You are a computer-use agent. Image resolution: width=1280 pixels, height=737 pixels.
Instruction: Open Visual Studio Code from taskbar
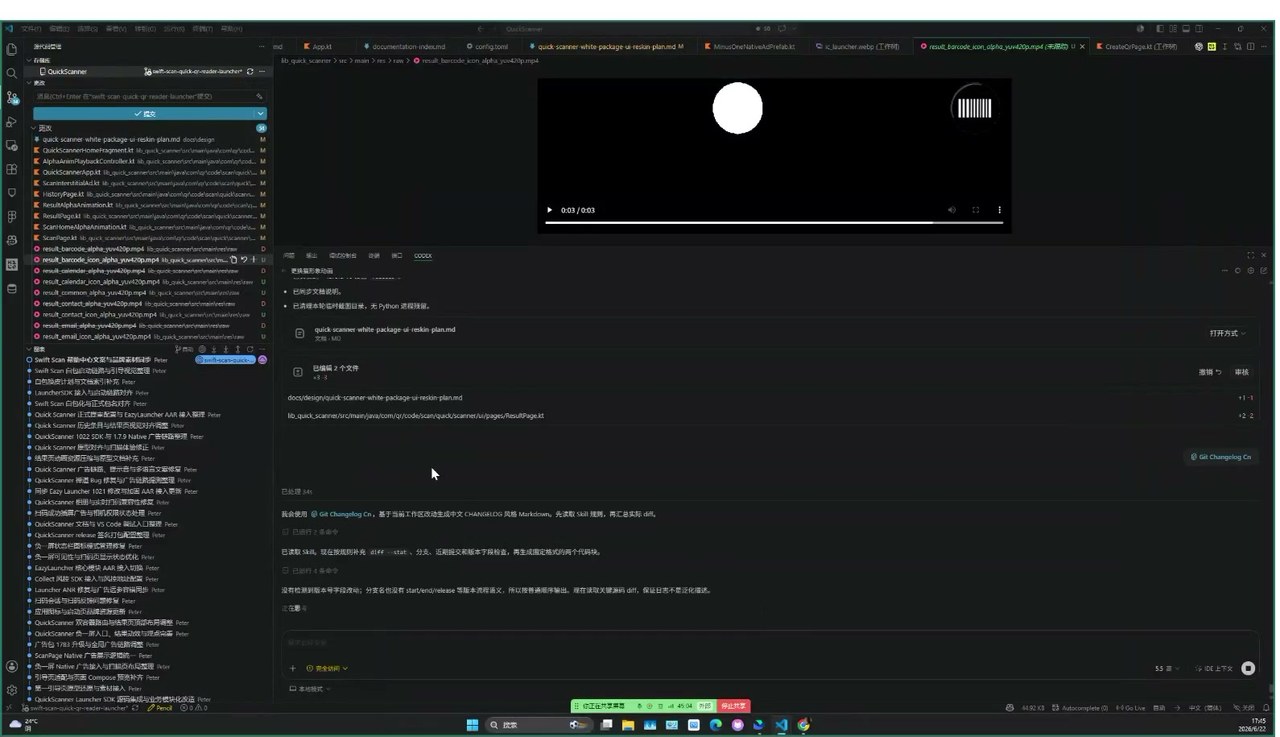click(x=781, y=725)
